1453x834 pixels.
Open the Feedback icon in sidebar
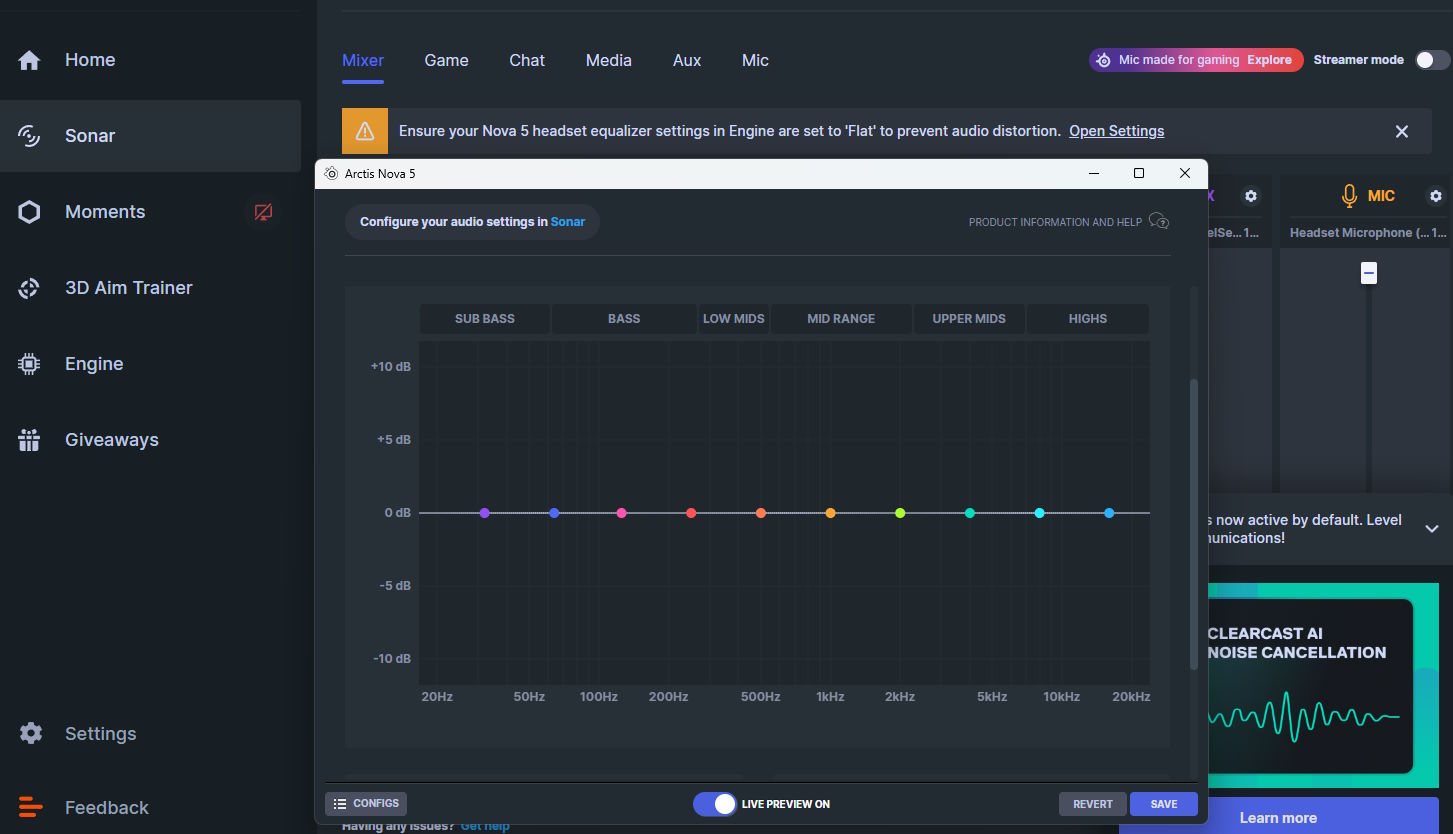(31, 807)
